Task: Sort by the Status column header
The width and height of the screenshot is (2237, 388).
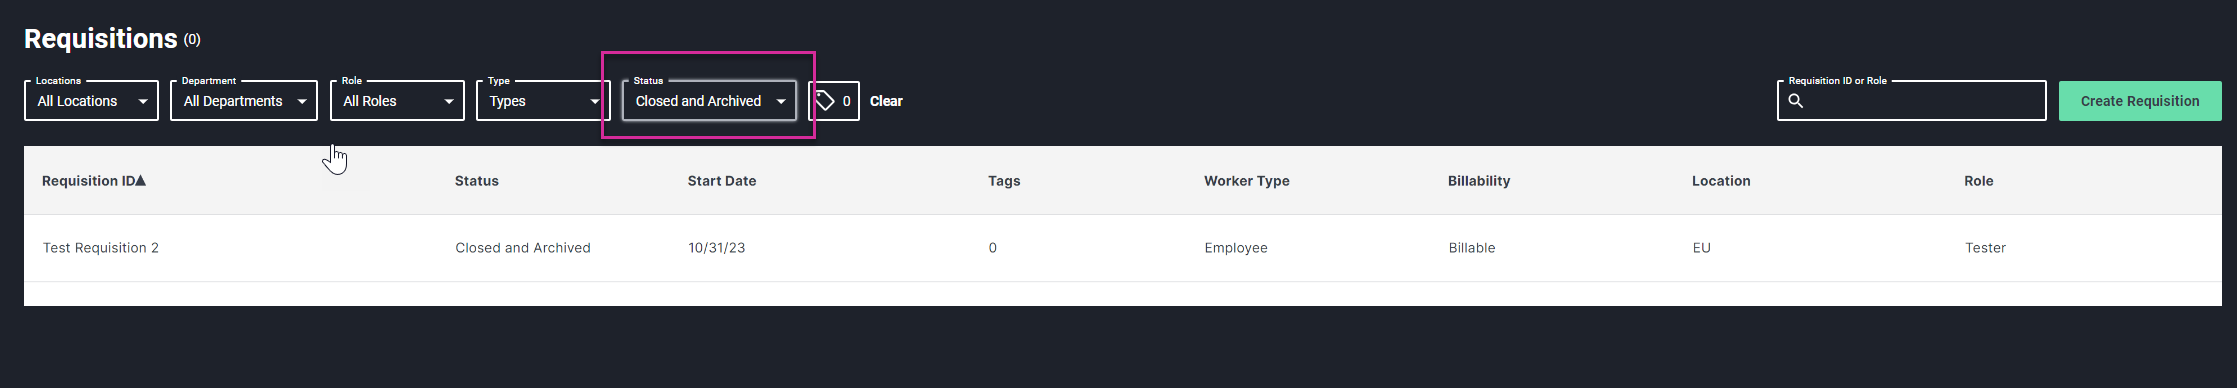Action: coord(477,181)
